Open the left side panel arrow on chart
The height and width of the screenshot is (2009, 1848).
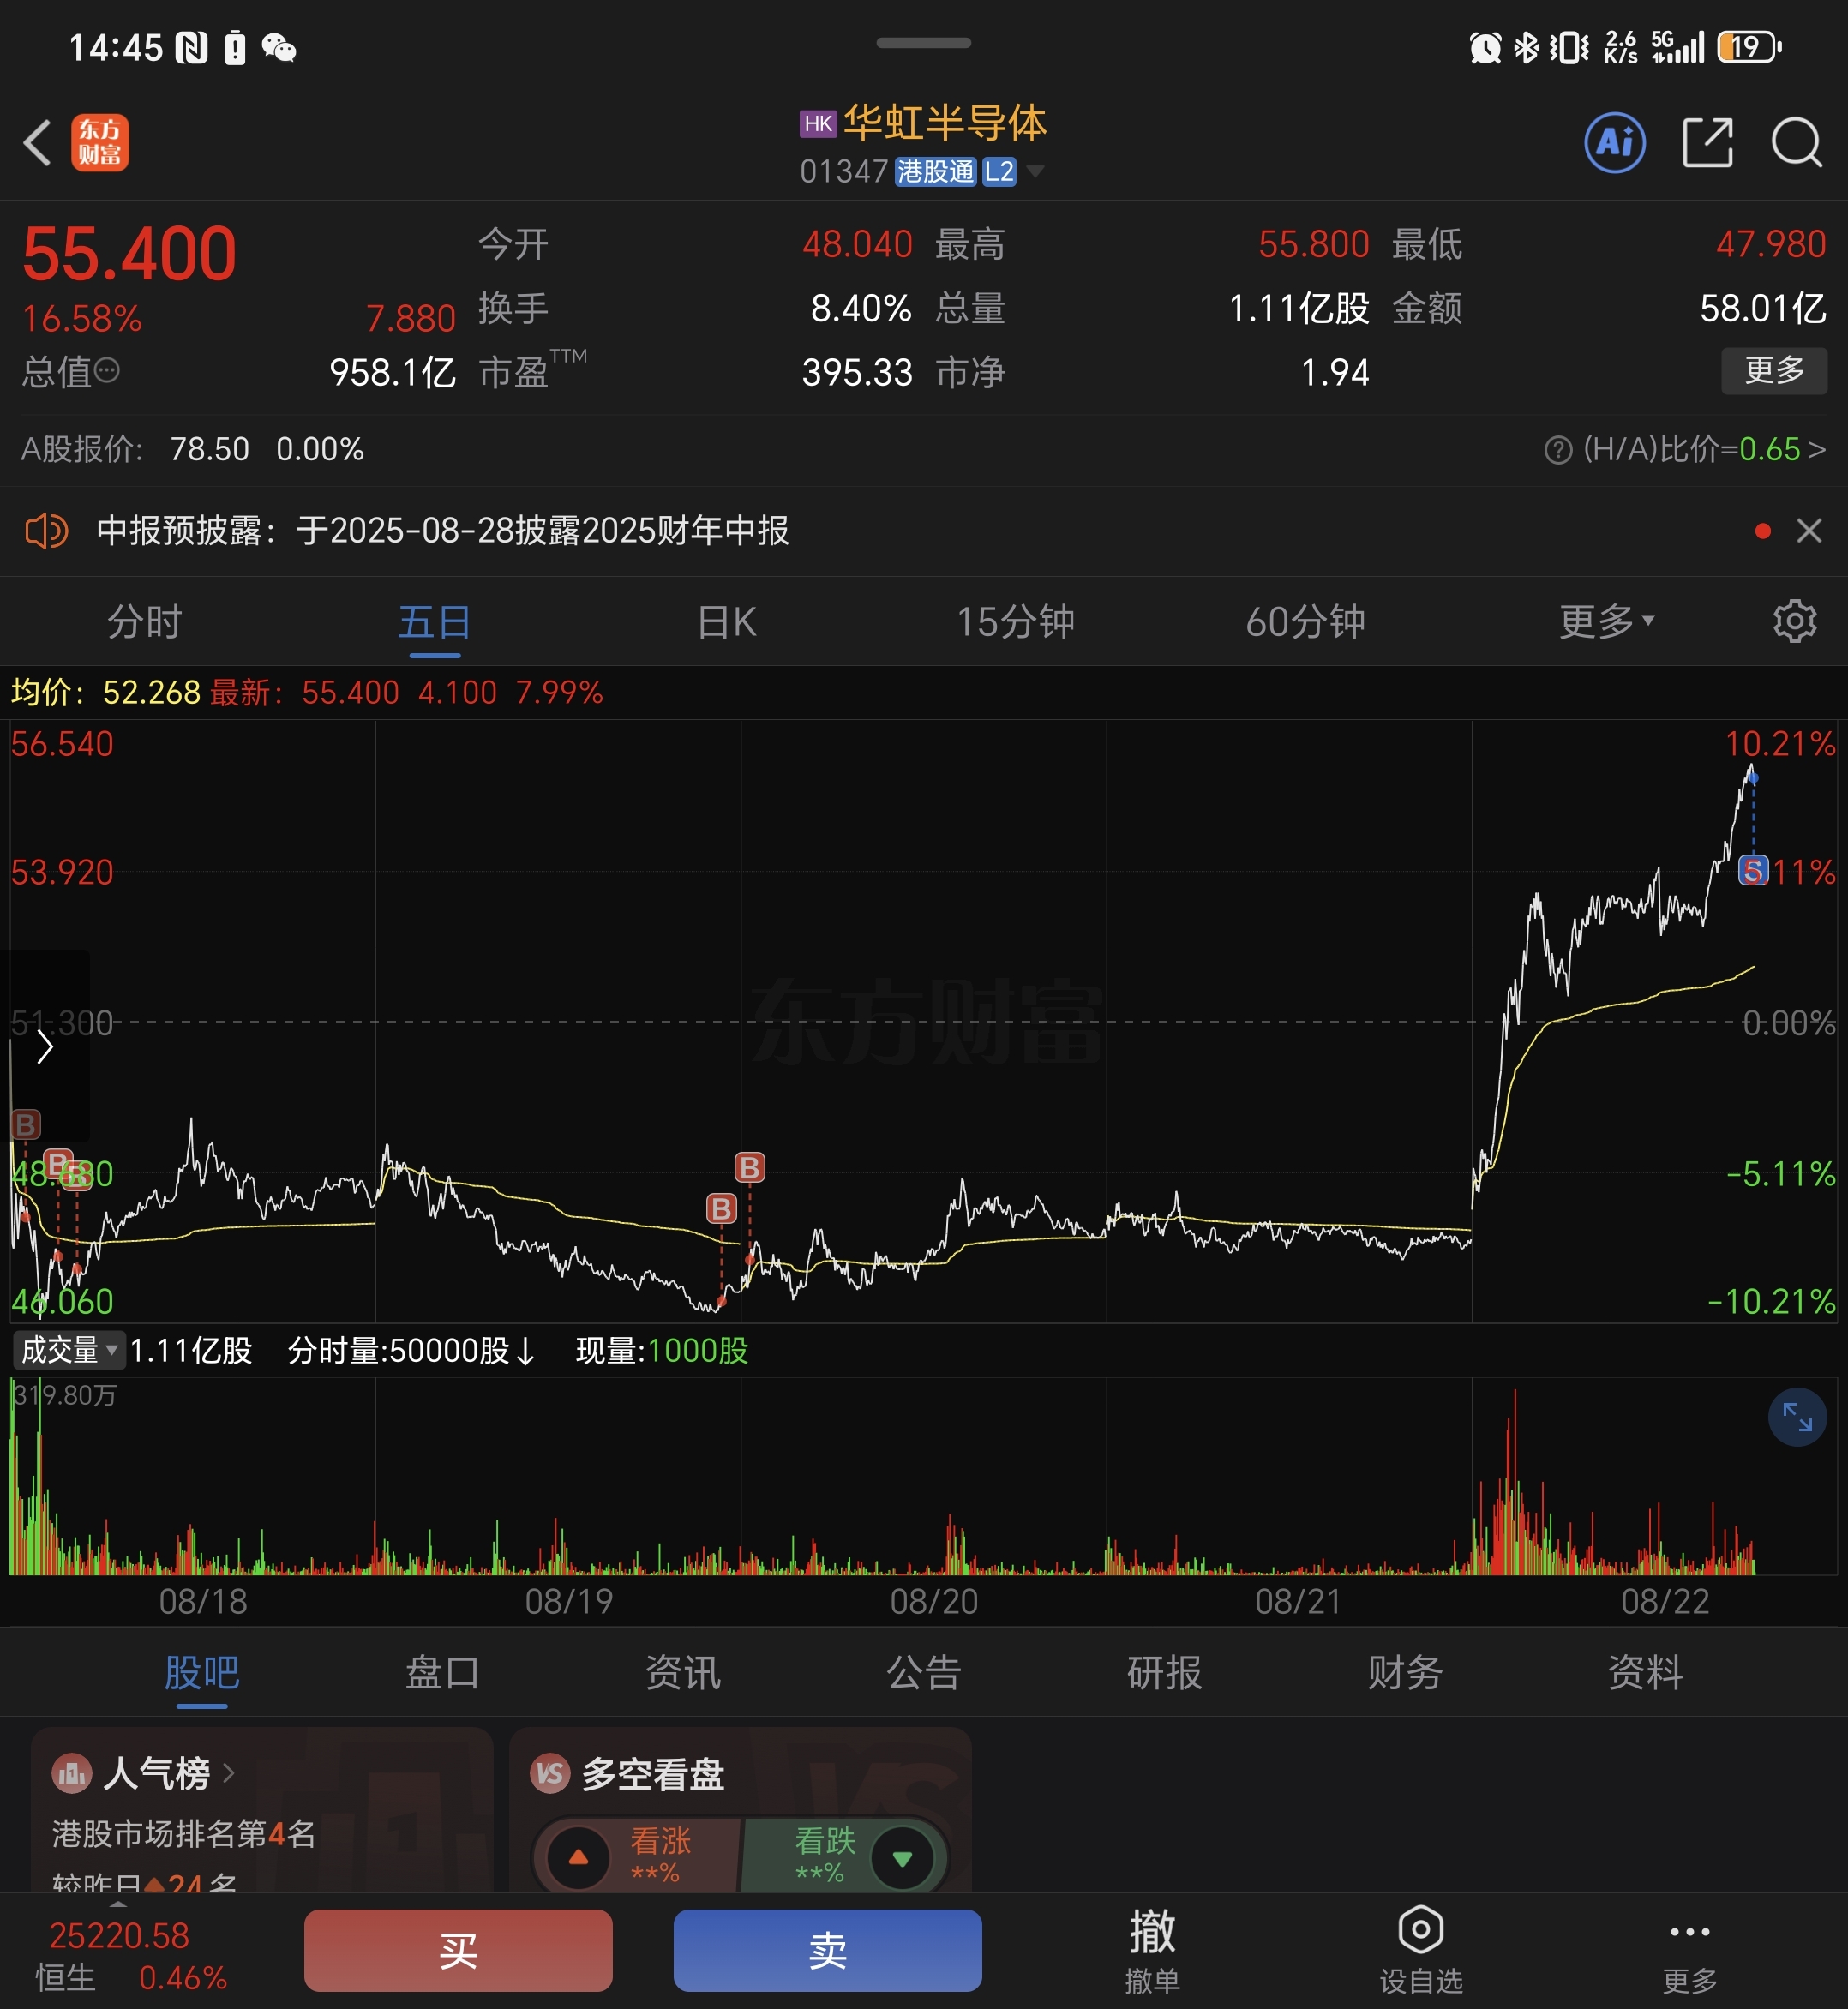coord(45,1046)
